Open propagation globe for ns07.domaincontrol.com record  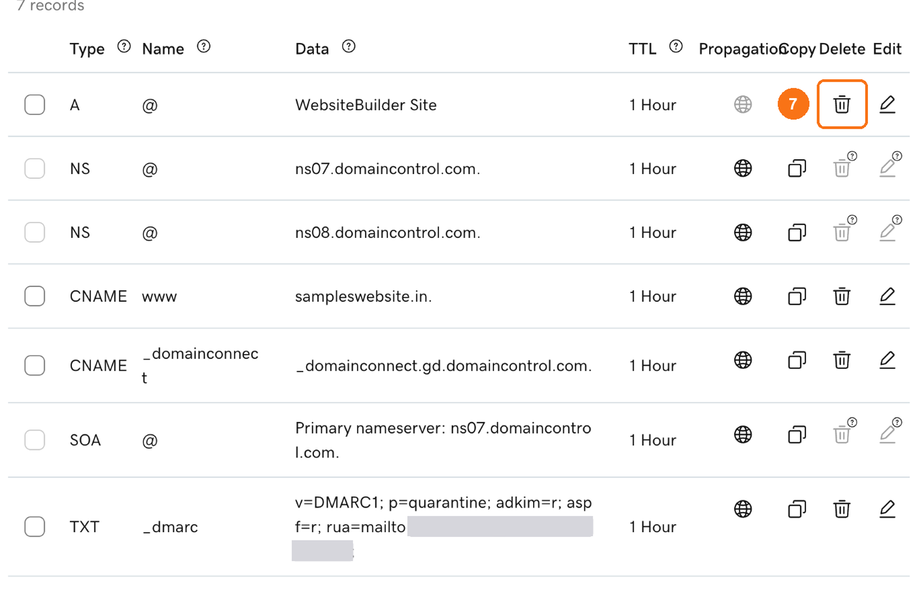pos(743,168)
